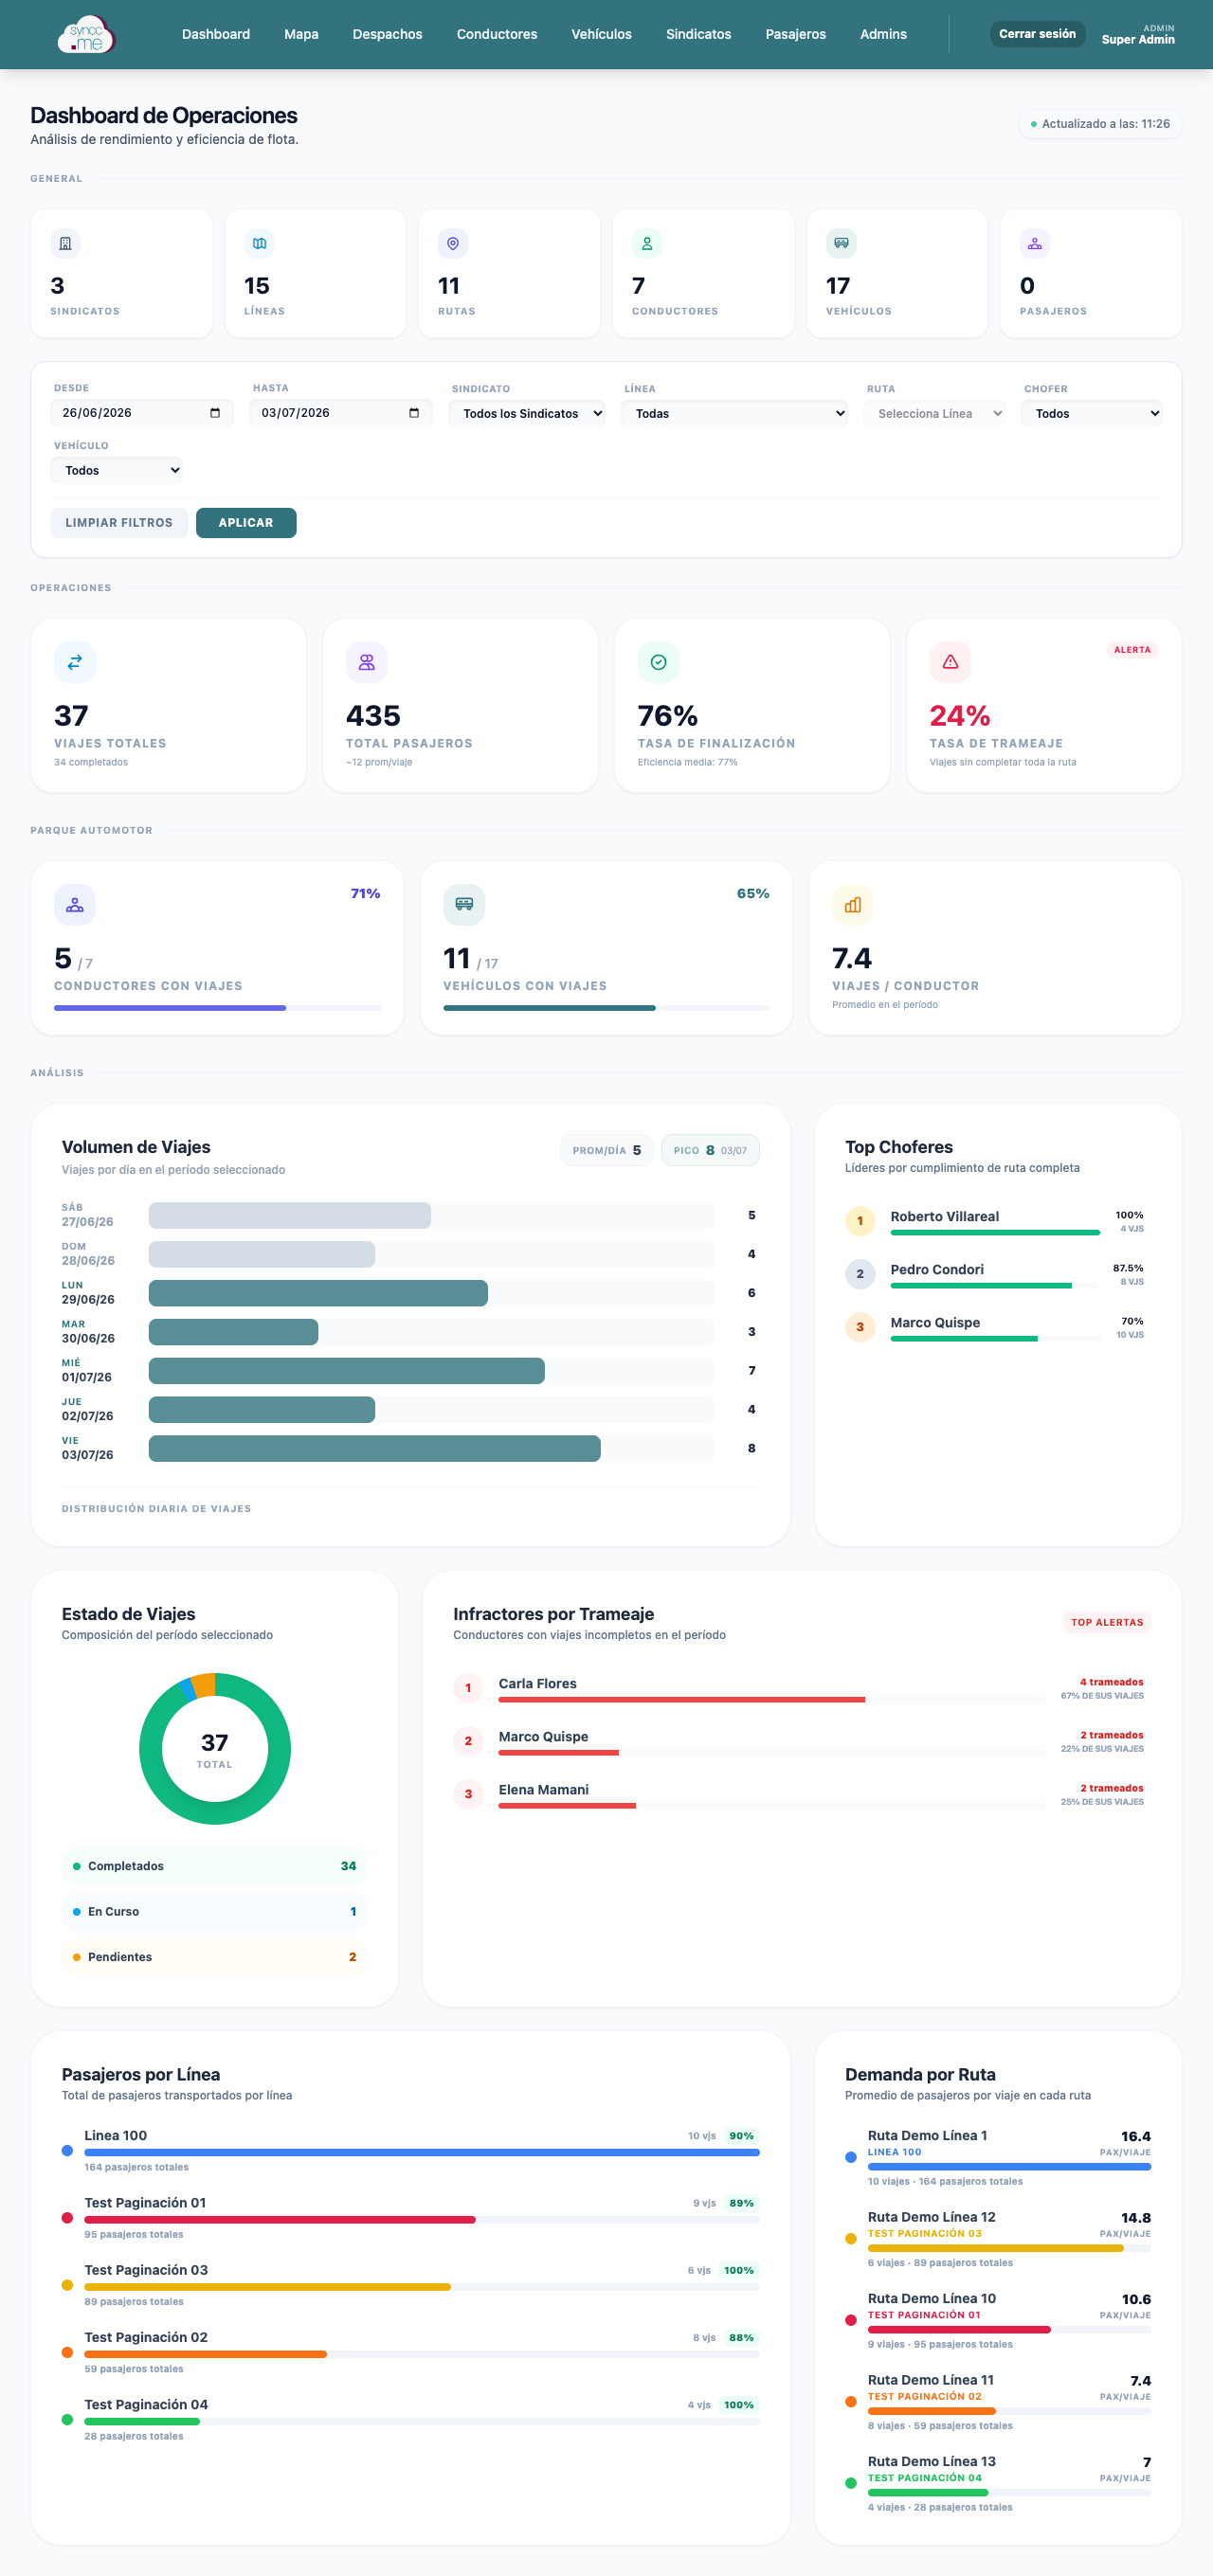The height and width of the screenshot is (2576, 1213).
Task: Click the Total Pasajeros people icon
Action: pyautogui.click(x=367, y=662)
